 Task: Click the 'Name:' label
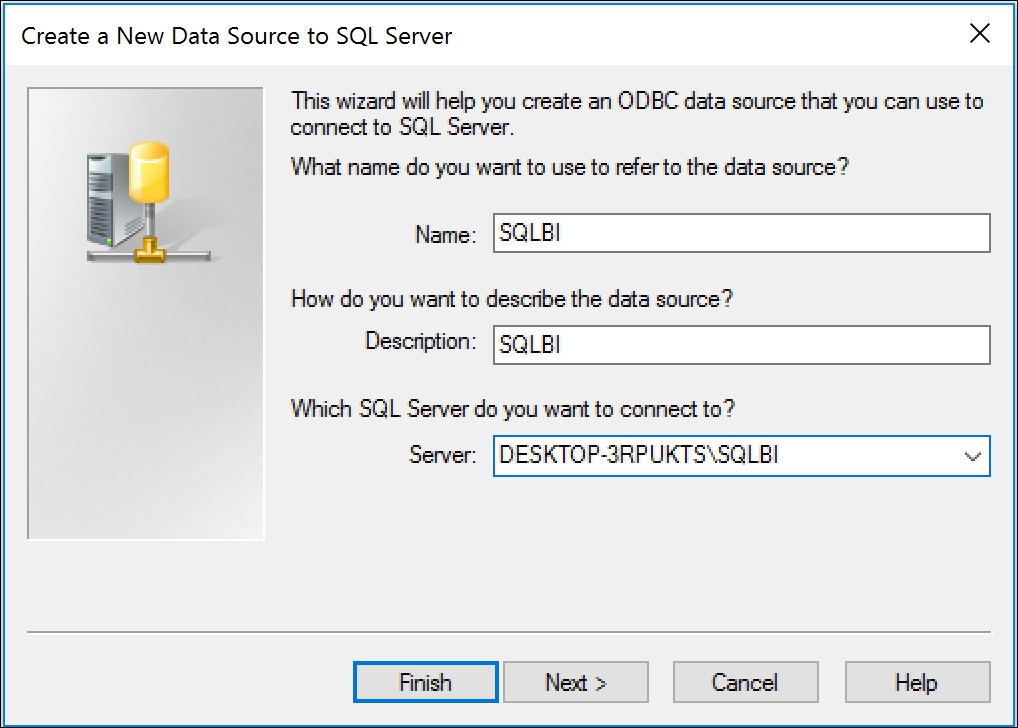point(445,234)
